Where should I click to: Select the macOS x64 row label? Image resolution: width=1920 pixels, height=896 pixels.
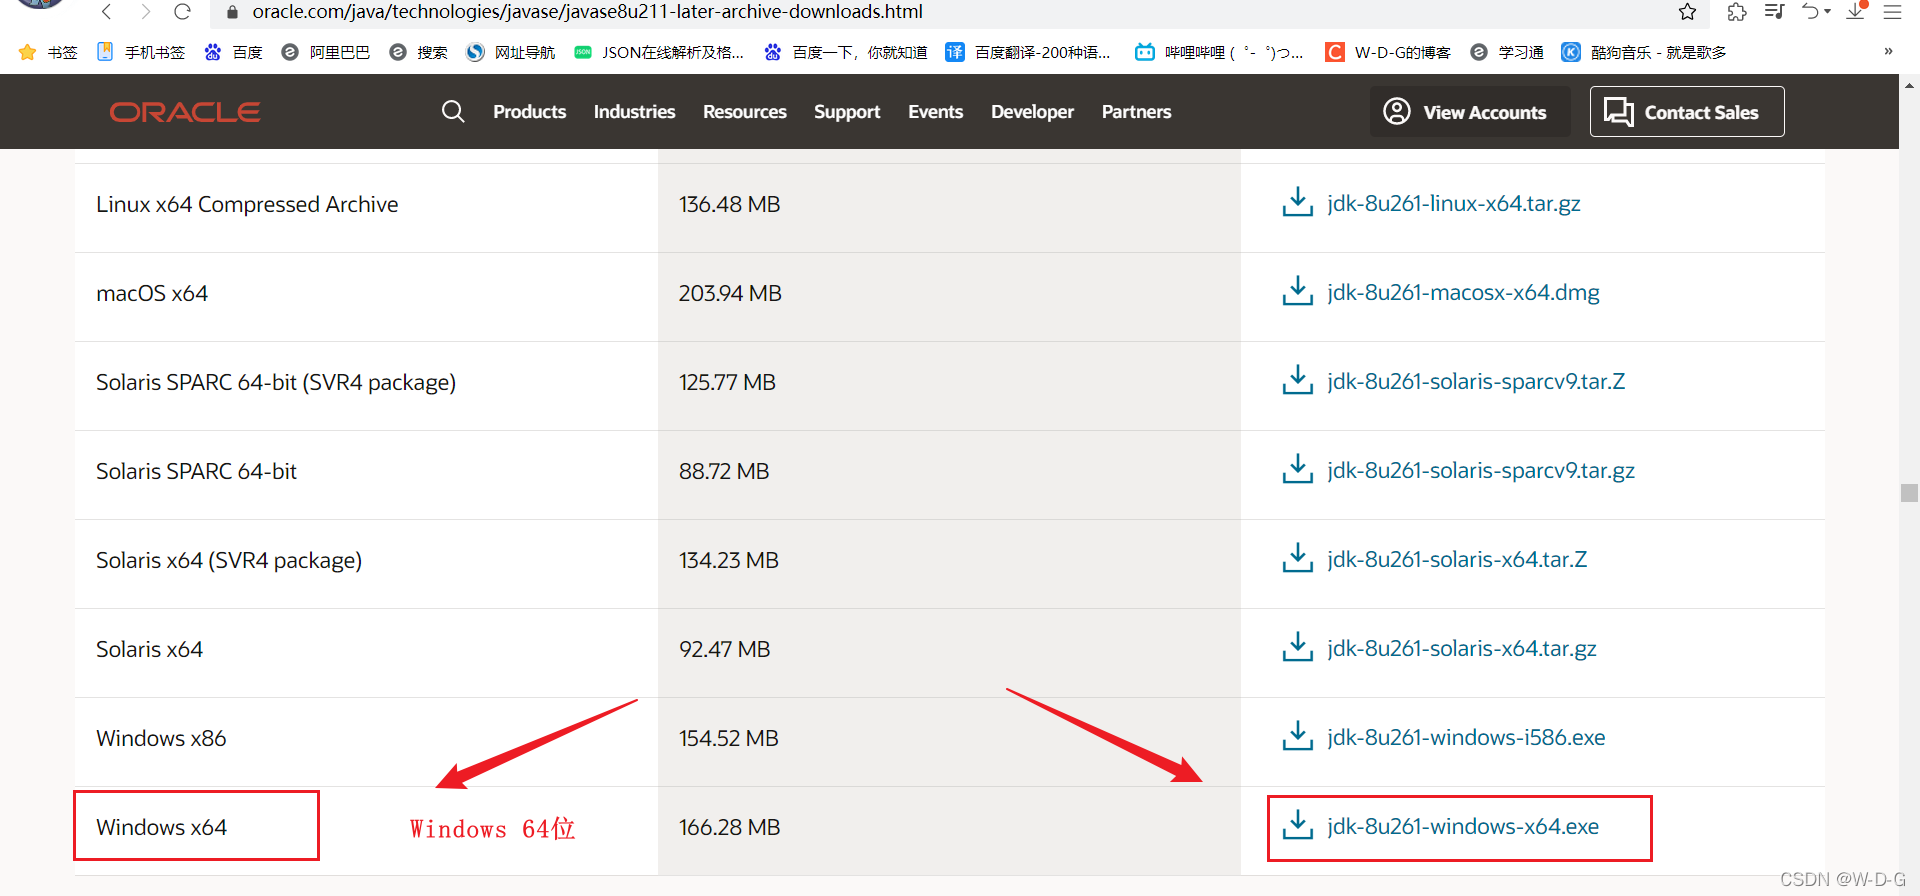pyautogui.click(x=152, y=293)
